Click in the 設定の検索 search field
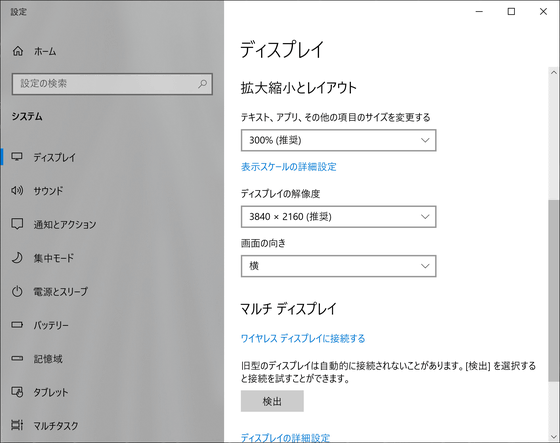This screenshot has height=443, width=560. point(112,84)
